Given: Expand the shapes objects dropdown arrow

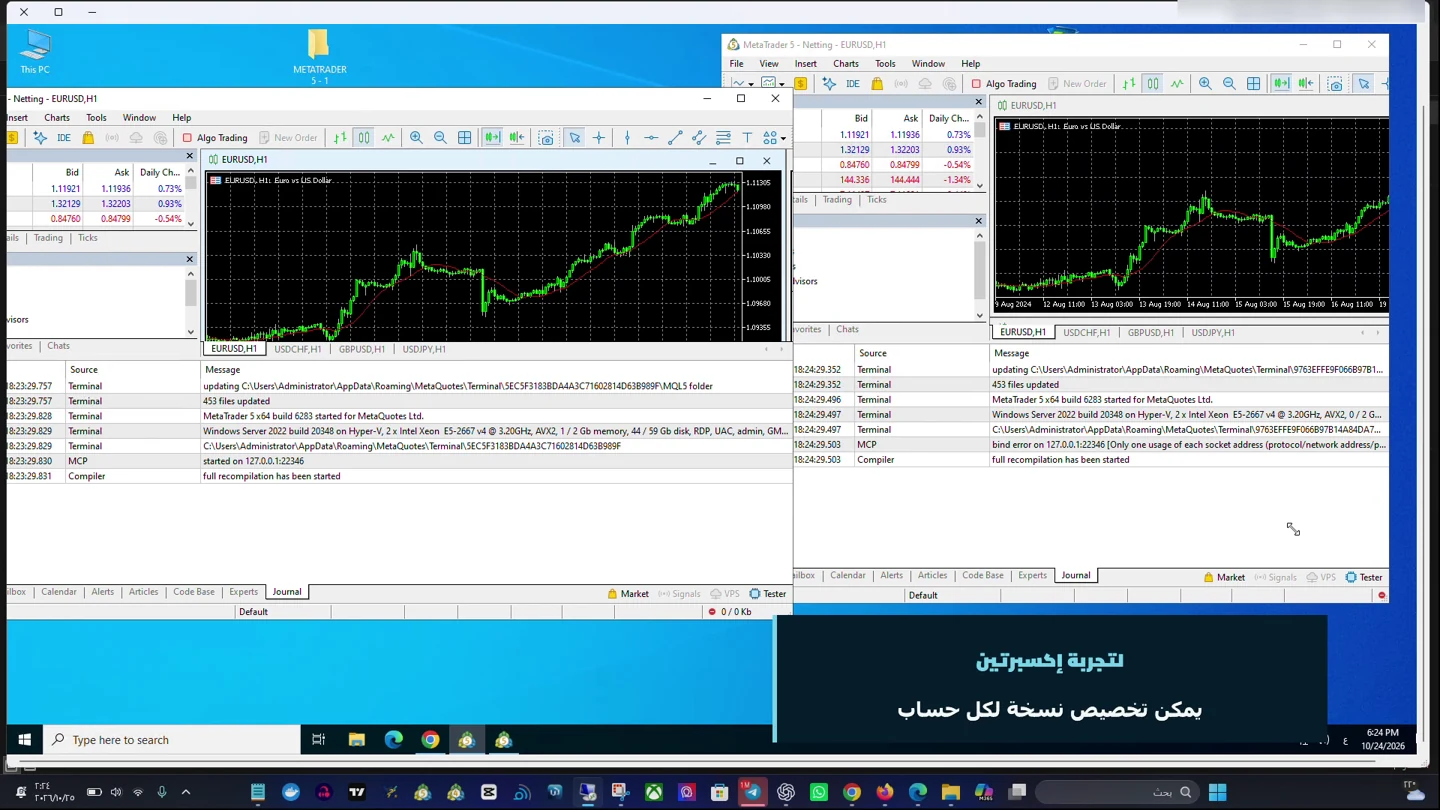Looking at the screenshot, I should [783, 139].
